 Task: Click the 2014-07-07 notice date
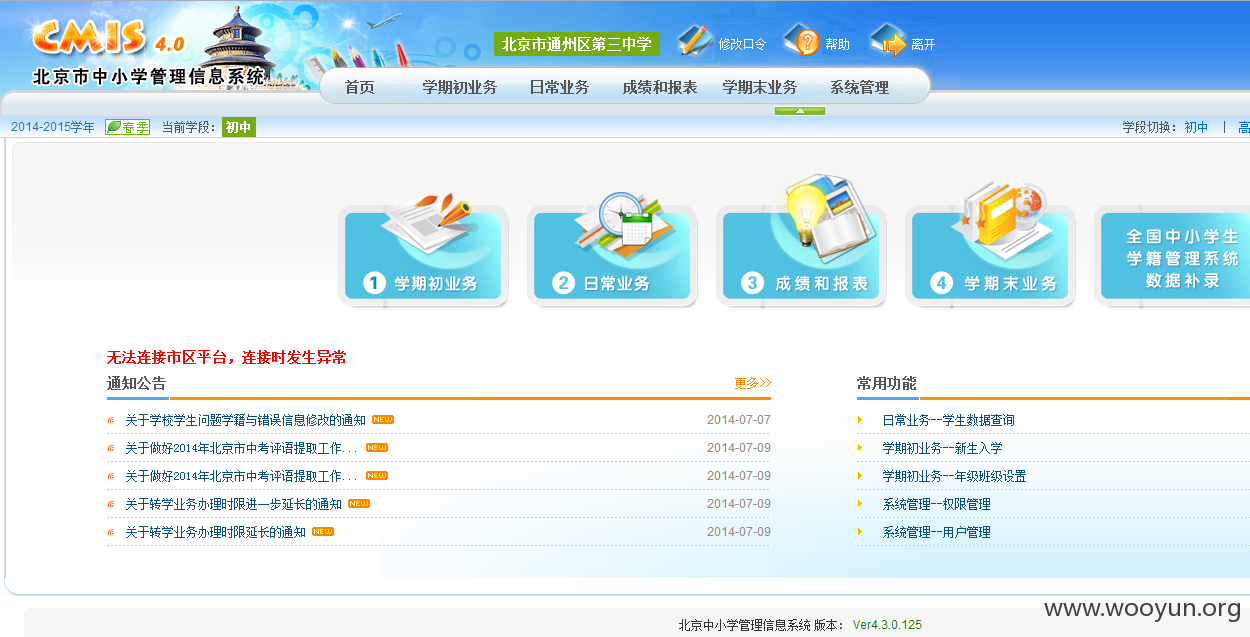pos(739,420)
